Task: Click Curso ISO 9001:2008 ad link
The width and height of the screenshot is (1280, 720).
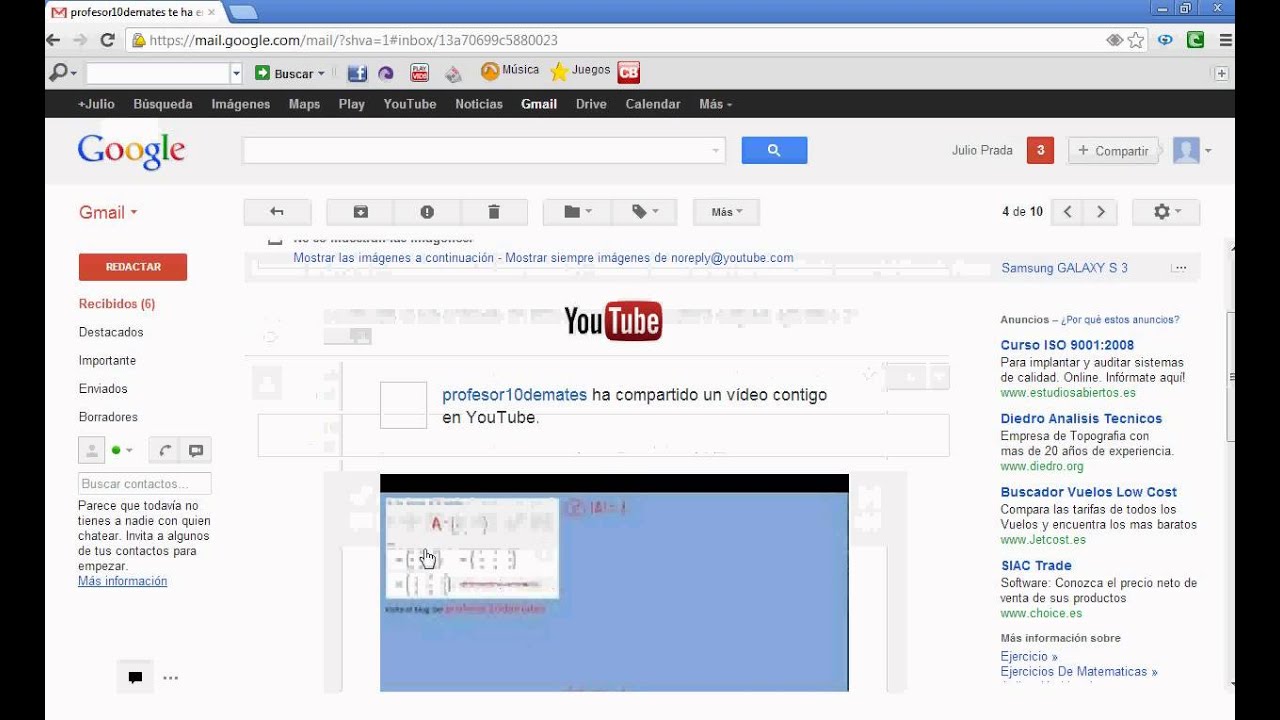Action: coord(1067,345)
